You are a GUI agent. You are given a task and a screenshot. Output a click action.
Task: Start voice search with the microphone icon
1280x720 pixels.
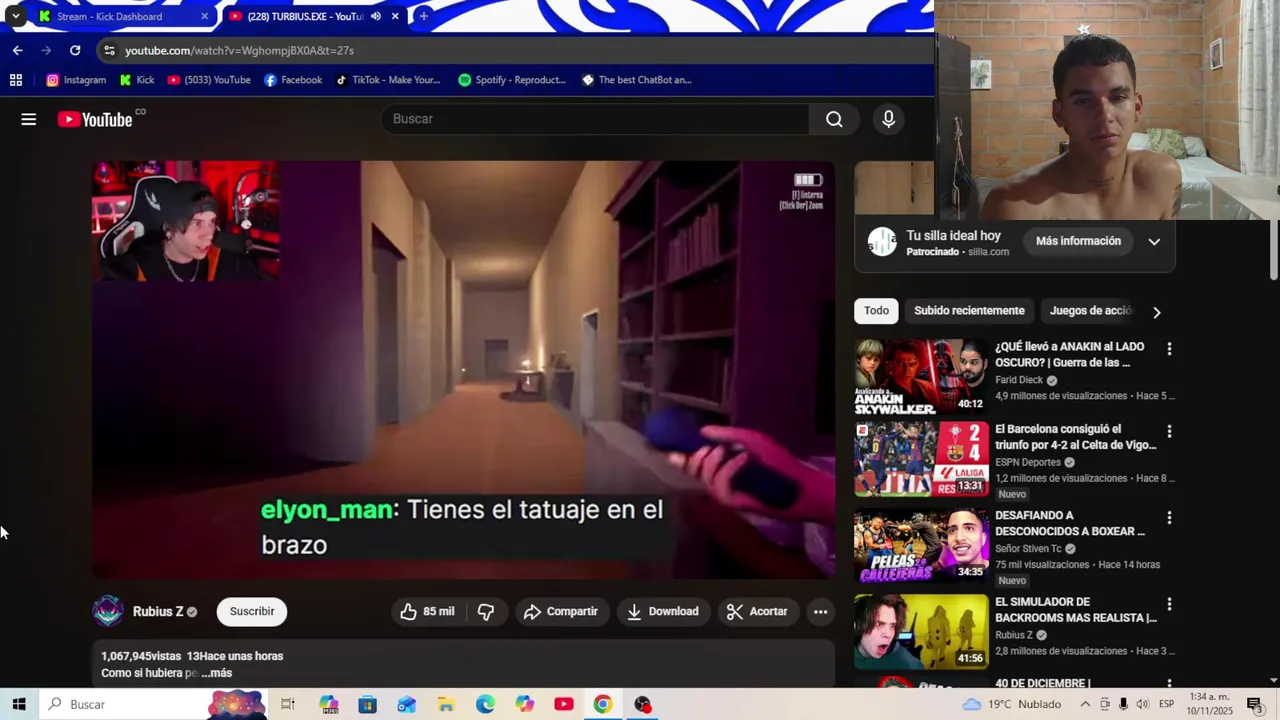click(888, 119)
